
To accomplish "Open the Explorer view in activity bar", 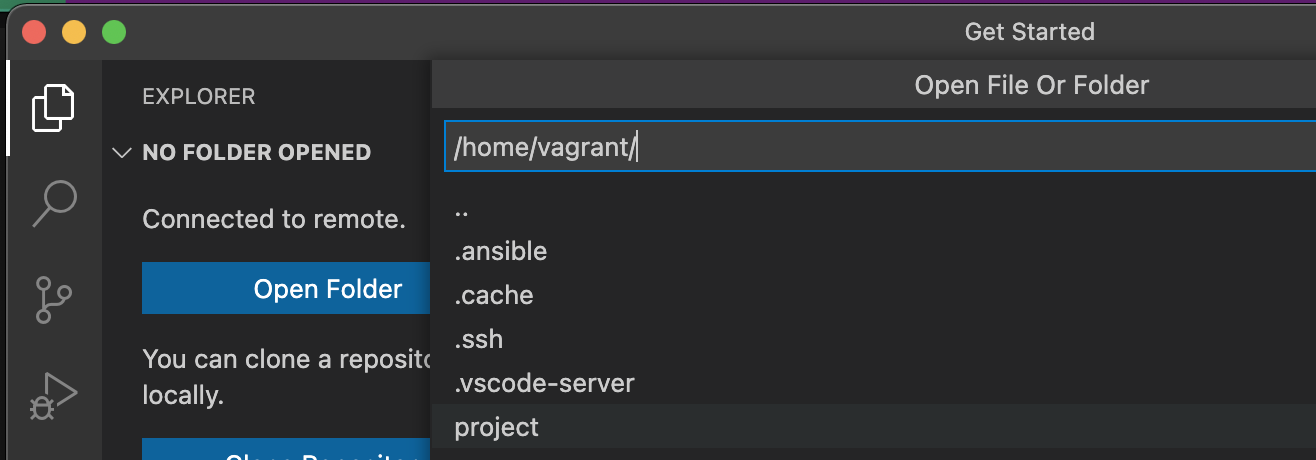I will click(x=54, y=108).
